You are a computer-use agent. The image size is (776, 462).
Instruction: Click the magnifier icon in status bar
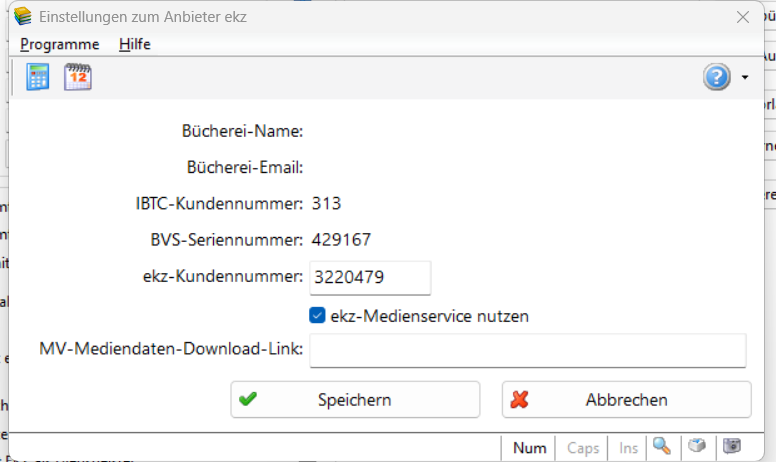coord(662,446)
